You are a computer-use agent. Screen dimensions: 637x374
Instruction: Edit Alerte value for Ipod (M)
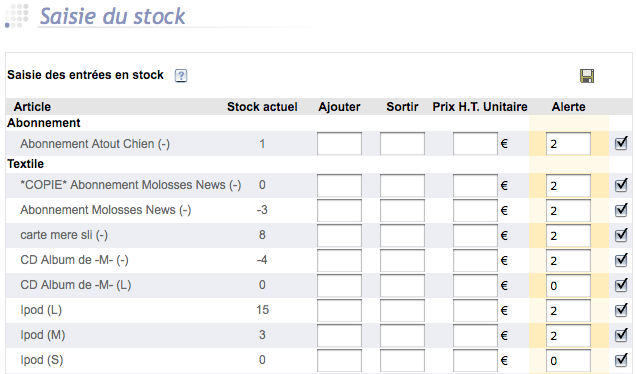[x=568, y=336]
